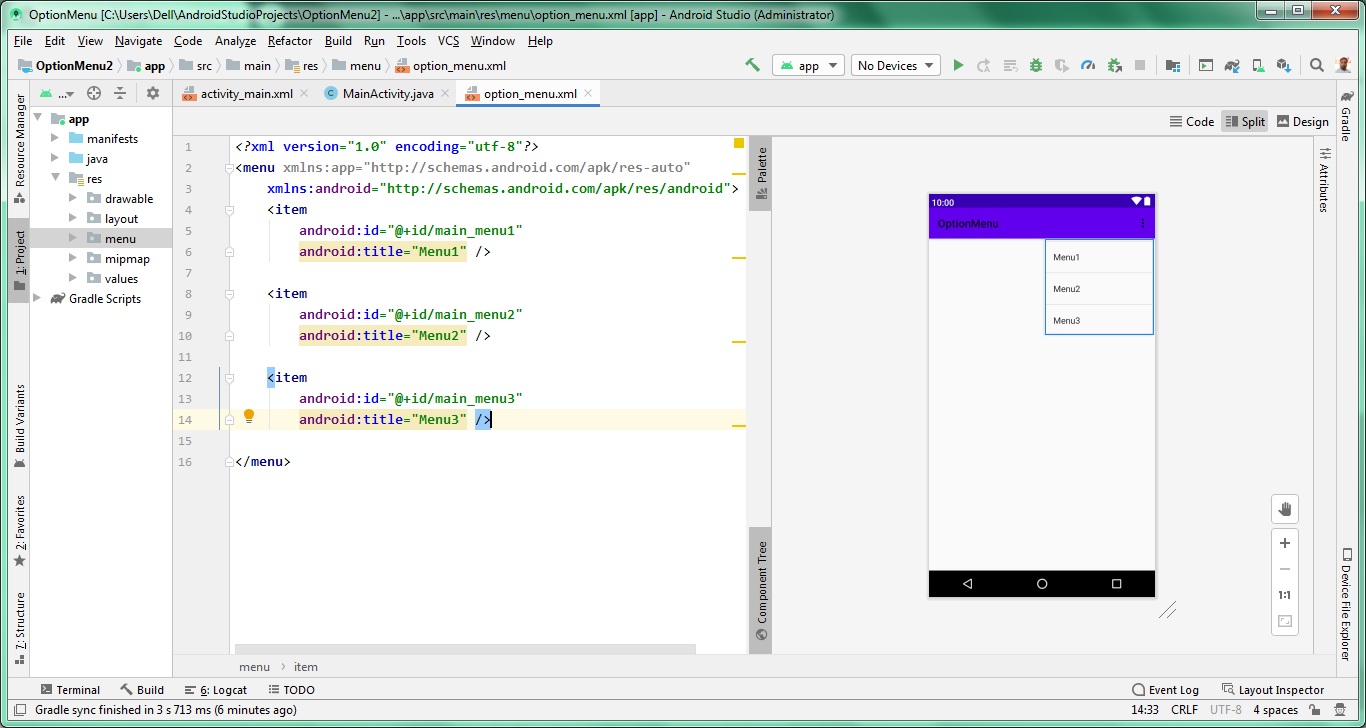The height and width of the screenshot is (728, 1366).
Task: Click the 1:1 zoom control in preview
Action: [x=1285, y=595]
